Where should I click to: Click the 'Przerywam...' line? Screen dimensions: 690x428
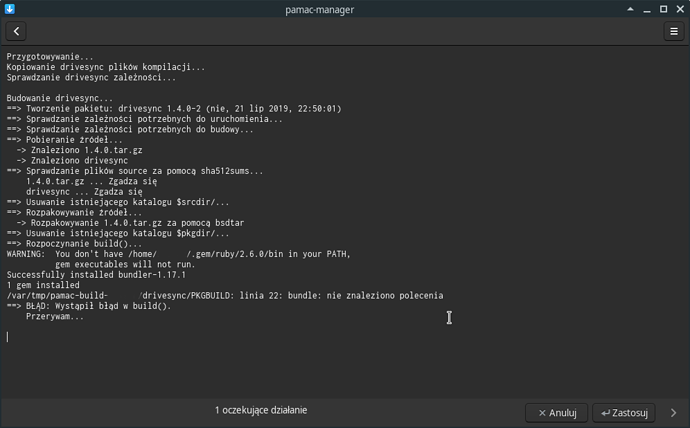click(x=55, y=316)
